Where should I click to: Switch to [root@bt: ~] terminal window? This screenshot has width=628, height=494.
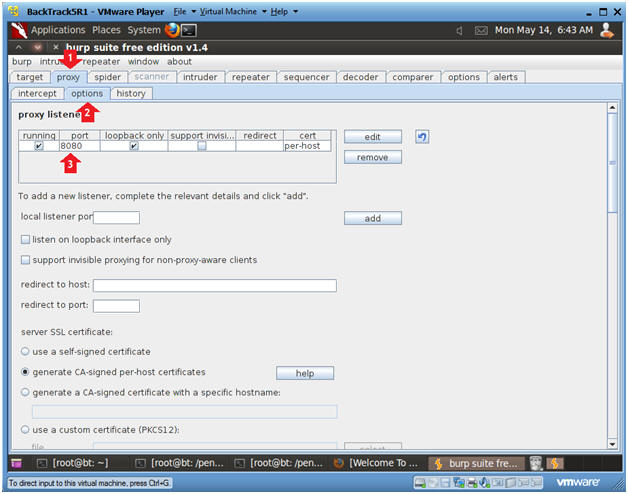click(72, 463)
